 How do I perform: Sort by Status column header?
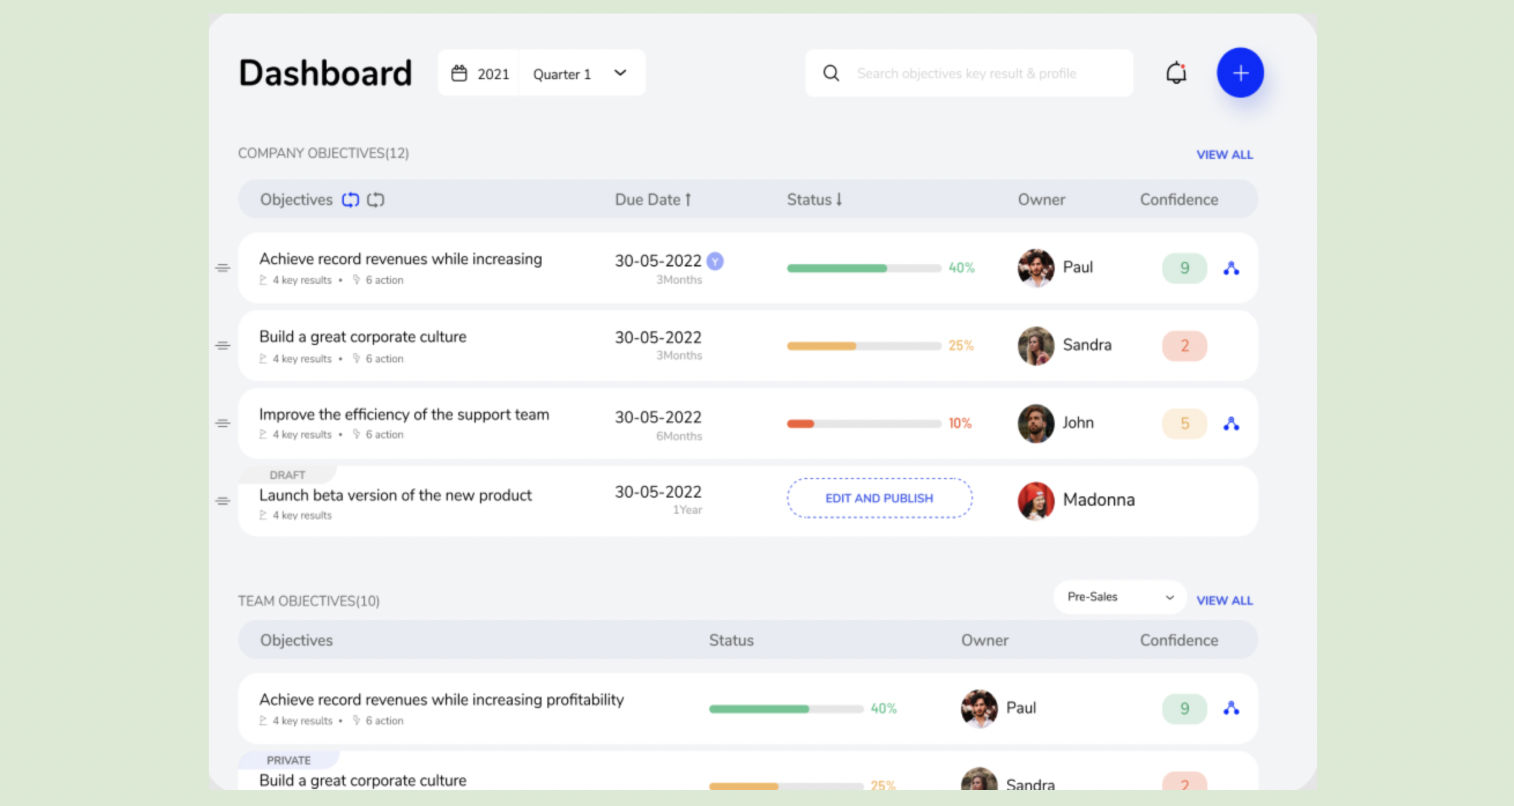[814, 200]
